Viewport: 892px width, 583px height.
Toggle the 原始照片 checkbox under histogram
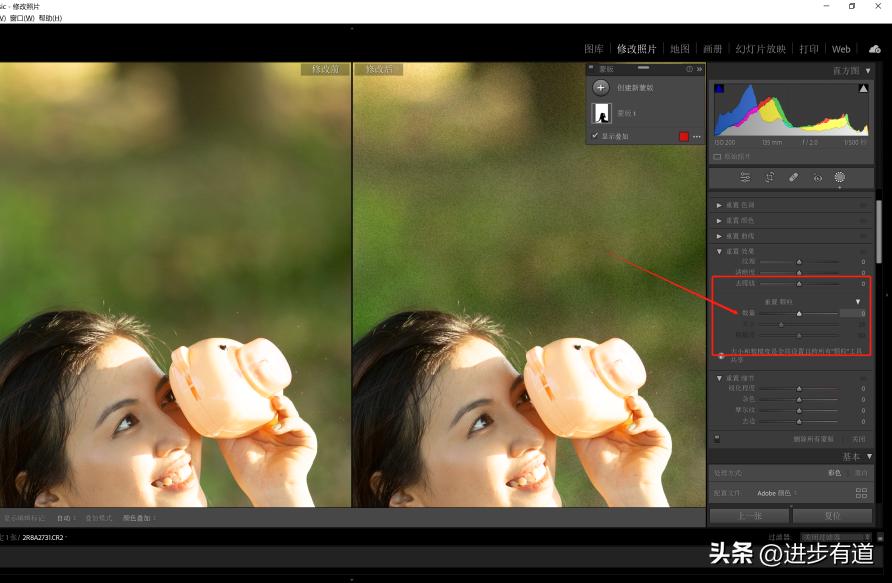click(717, 156)
